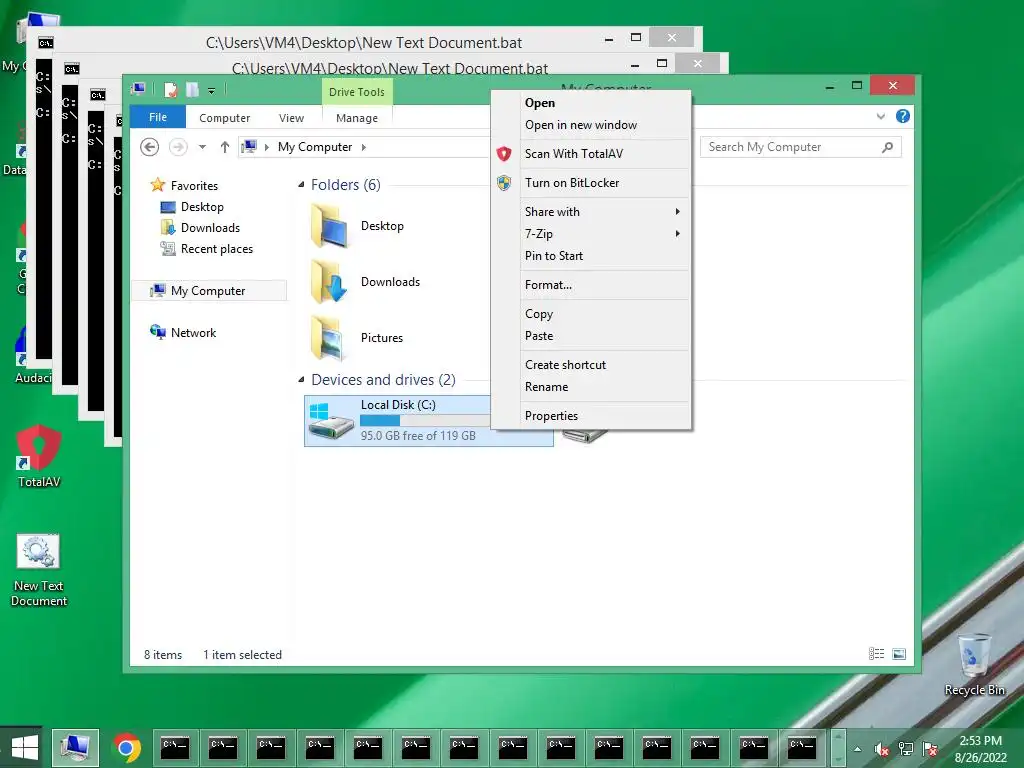Open Recycle Bin on desktop
Image resolution: width=1024 pixels, height=768 pixels.
(x=974, y=665)
